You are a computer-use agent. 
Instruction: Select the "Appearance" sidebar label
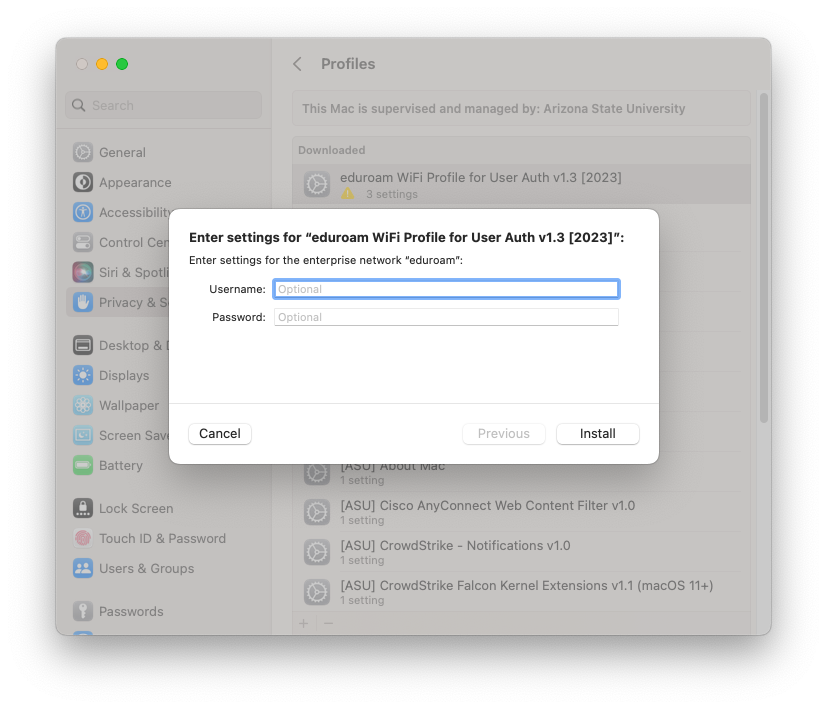point(135,183)
